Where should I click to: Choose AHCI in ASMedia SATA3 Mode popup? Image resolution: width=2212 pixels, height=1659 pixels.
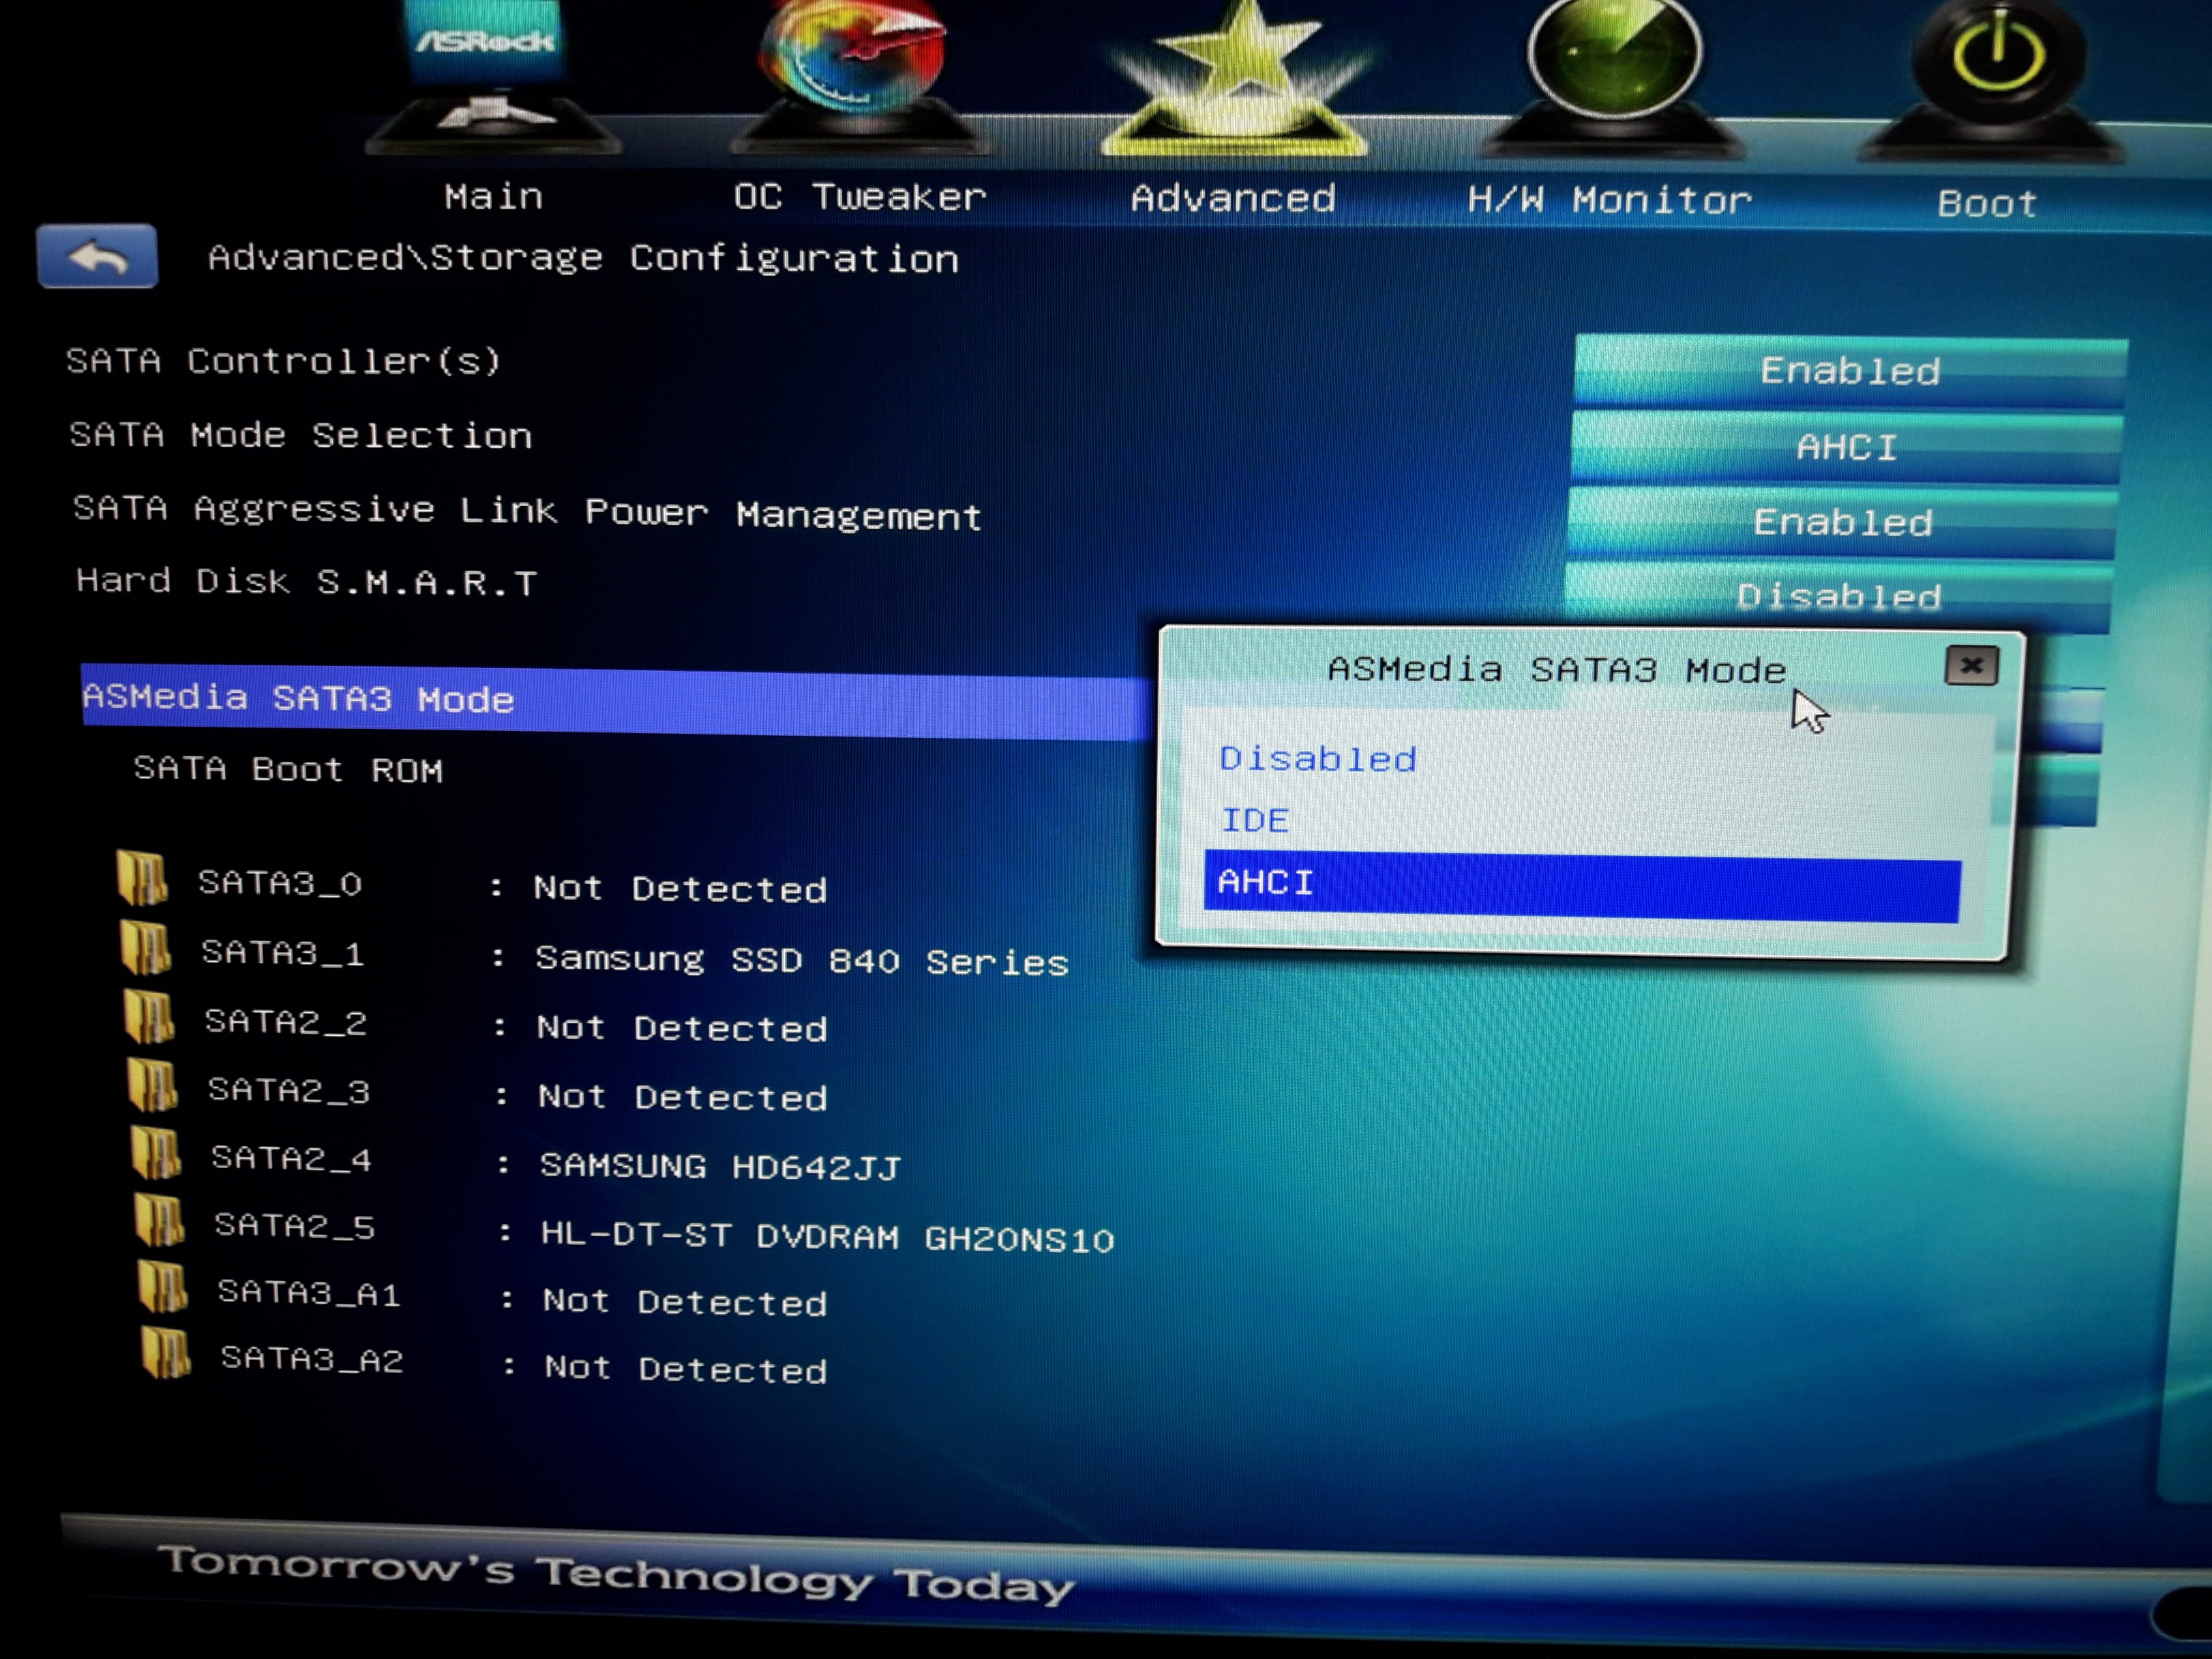tap(1582, 886)
